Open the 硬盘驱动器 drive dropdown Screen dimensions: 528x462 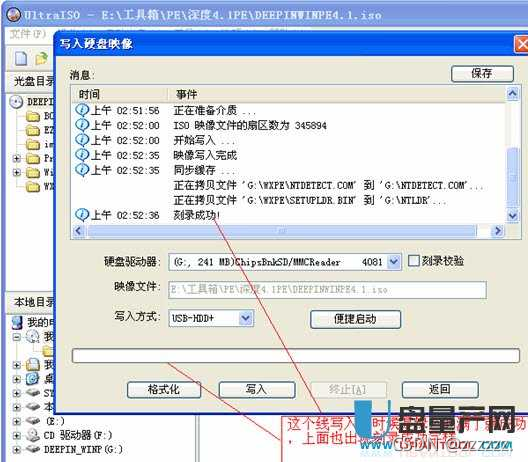point(394,262)
